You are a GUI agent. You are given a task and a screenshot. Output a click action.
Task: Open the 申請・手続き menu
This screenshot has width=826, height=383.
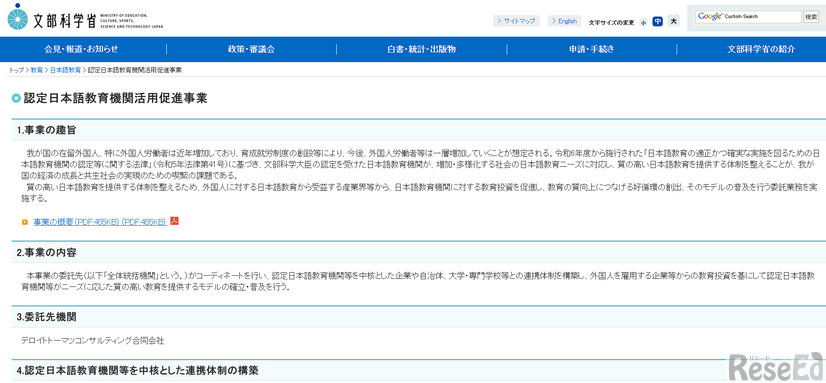pos(591,50)
